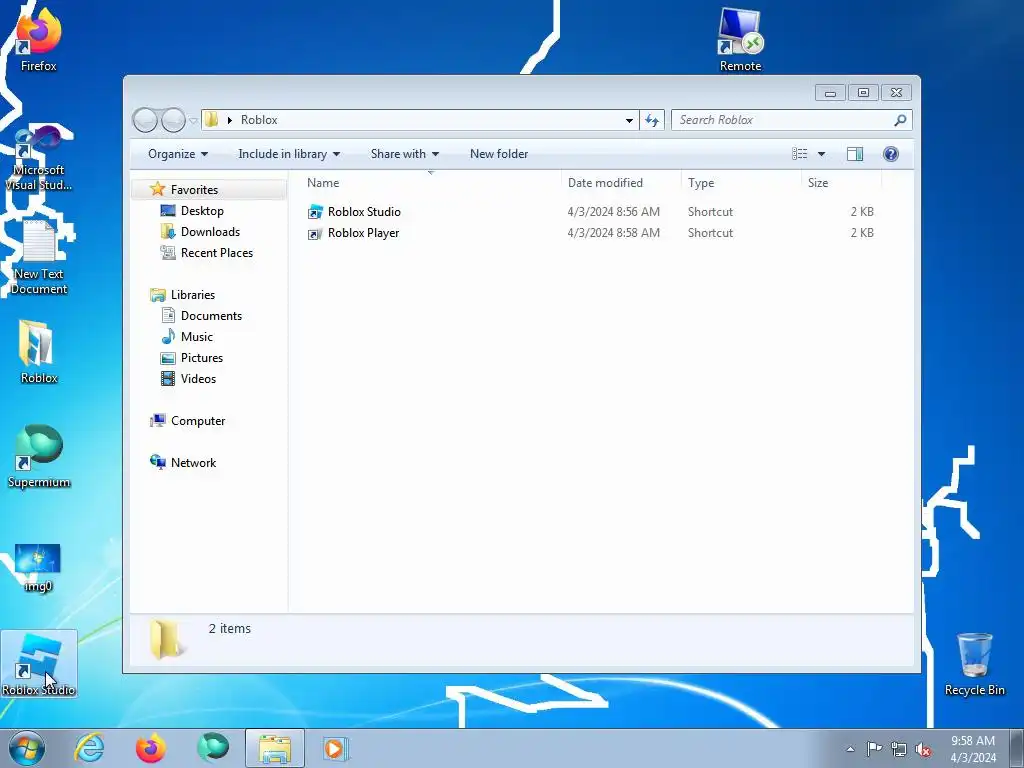This screenshot has height=768, width=1024.
Task: Select Computer in the navigation pane
Action: click(197, 421)
